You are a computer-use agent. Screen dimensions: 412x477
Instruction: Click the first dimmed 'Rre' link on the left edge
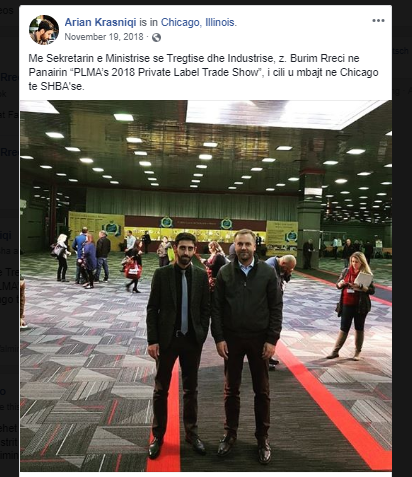pos(9,77)
